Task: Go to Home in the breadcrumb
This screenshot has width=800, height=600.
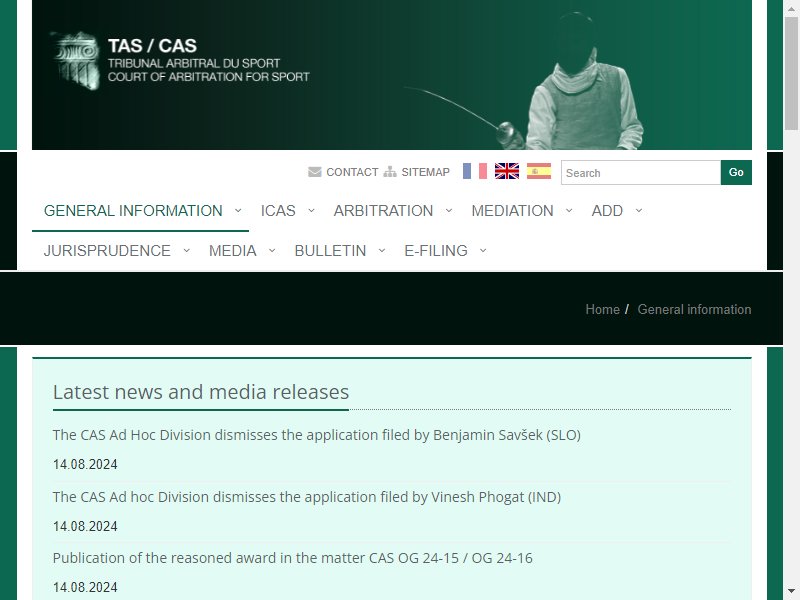Action: pyautogui.click(x=603, y=309)
